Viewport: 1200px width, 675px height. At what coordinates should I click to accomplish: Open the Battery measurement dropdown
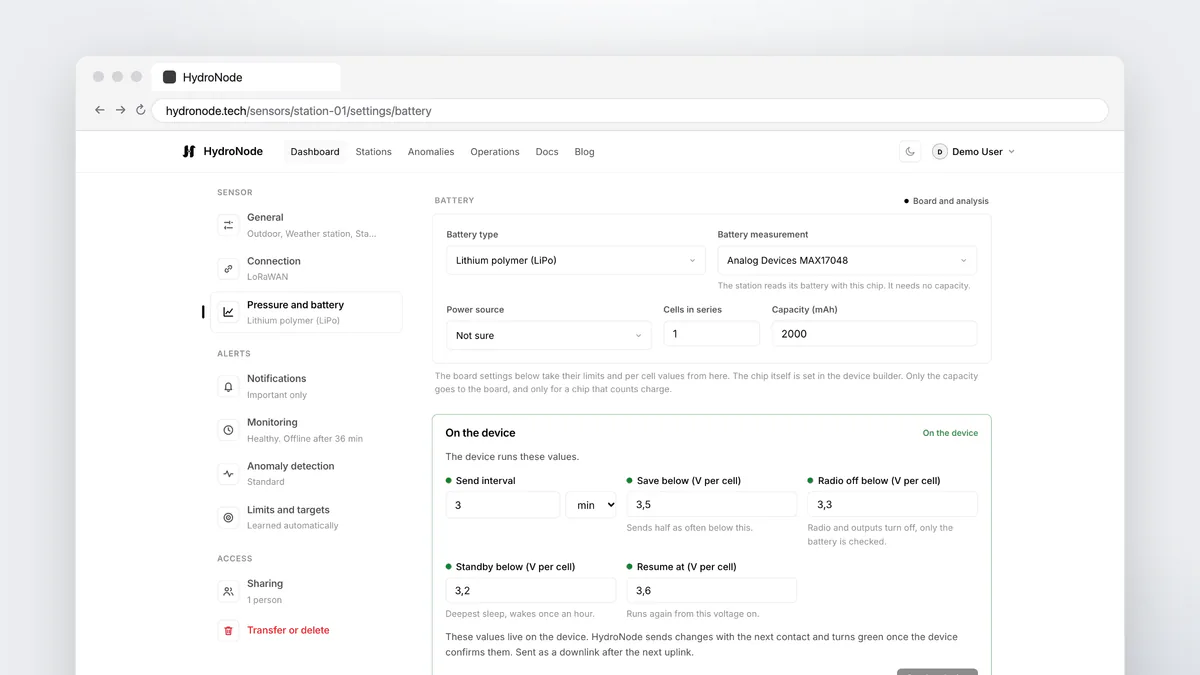(x=847, y=260)
